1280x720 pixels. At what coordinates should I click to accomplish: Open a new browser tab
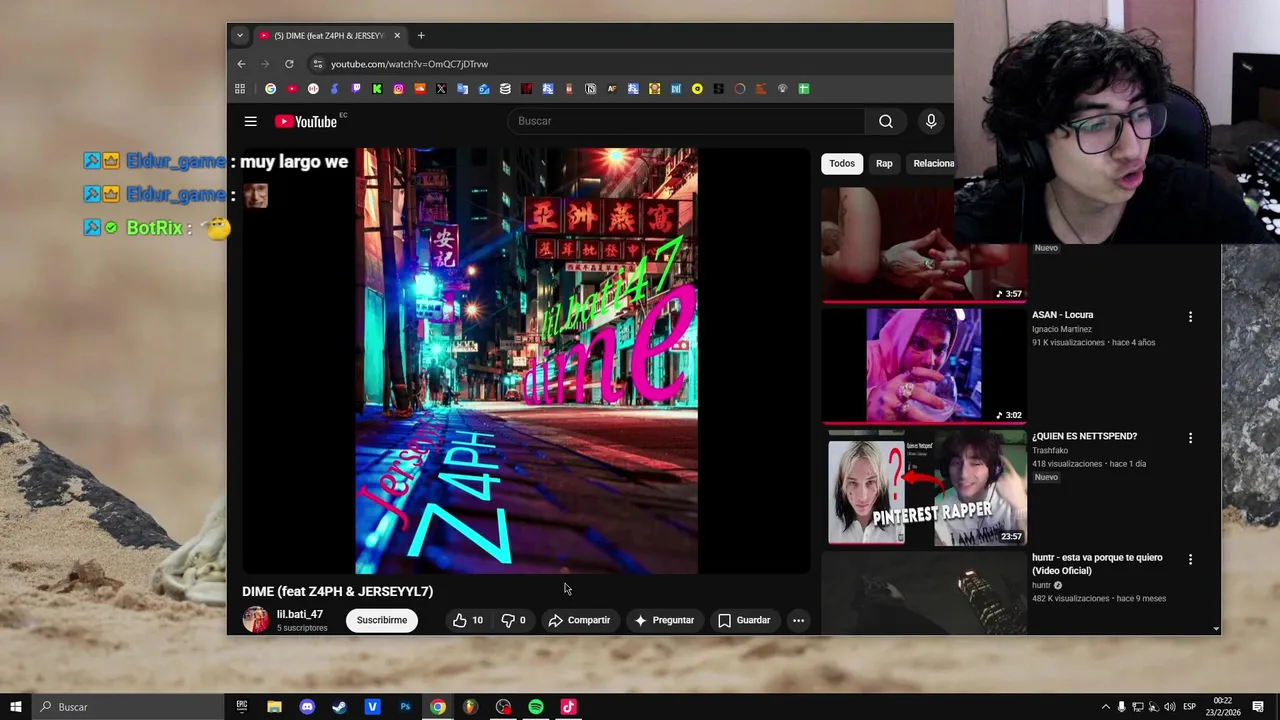pyautogui.click(x=421, y=36)
